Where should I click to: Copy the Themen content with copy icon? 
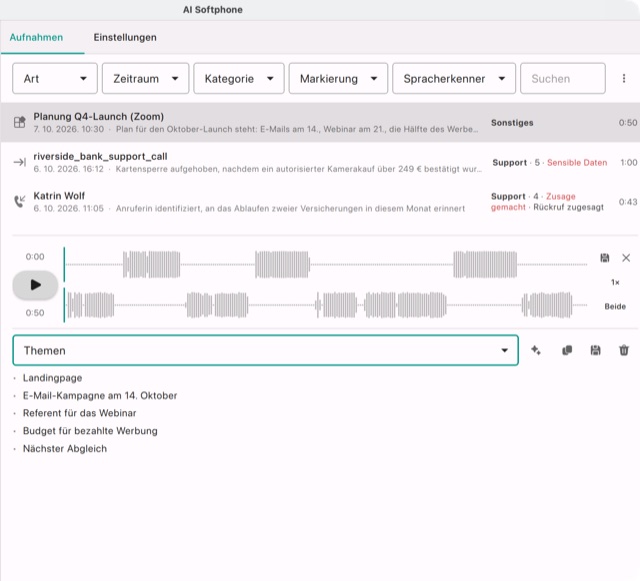[567, 350]
